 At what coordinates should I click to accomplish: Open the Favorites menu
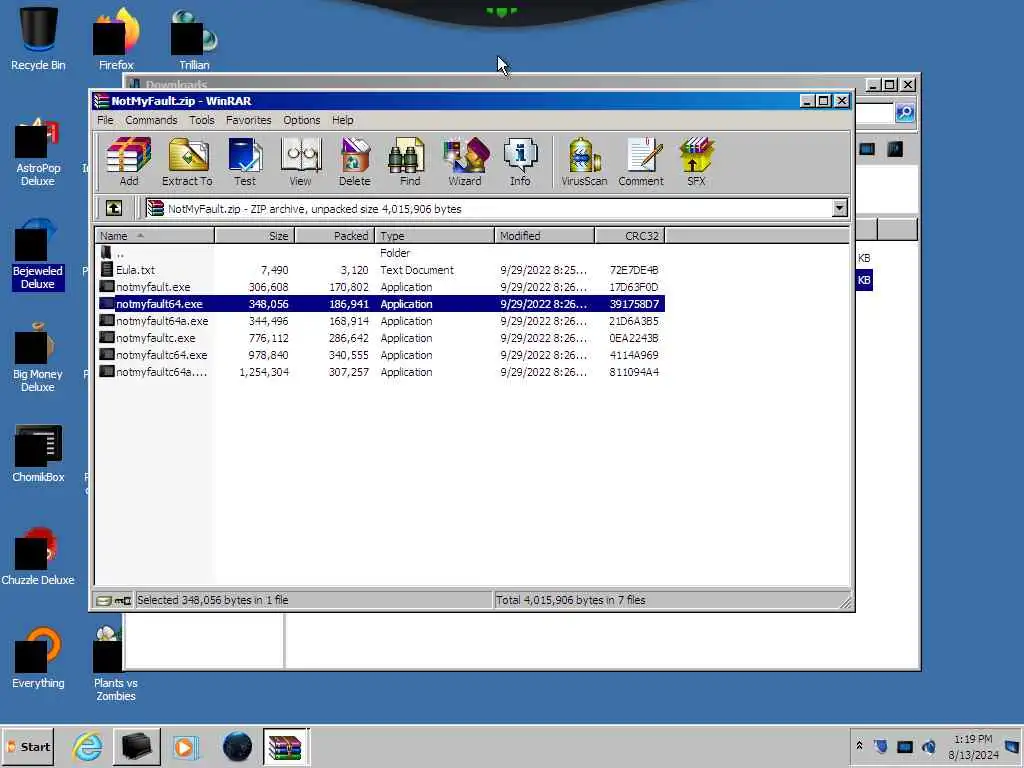pos(248,120)
